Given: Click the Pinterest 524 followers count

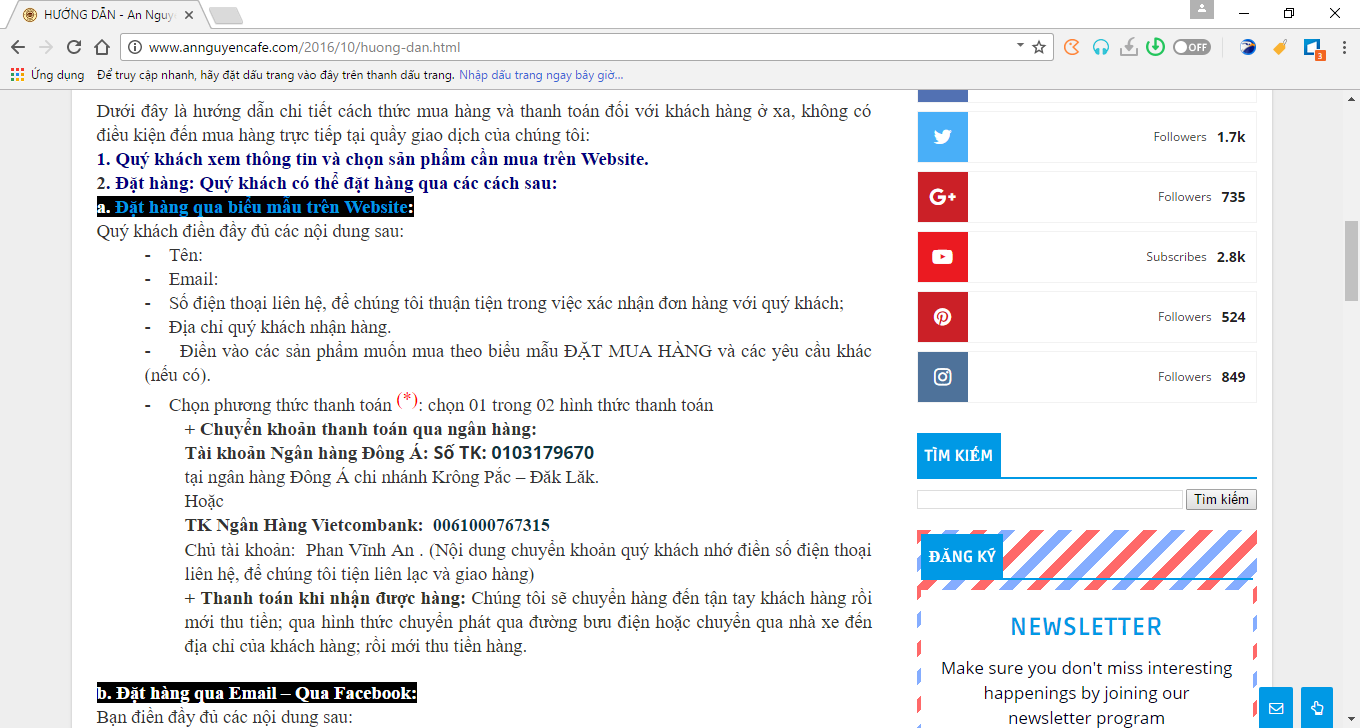Looking at the screenshot, I should coord(1233,317).
